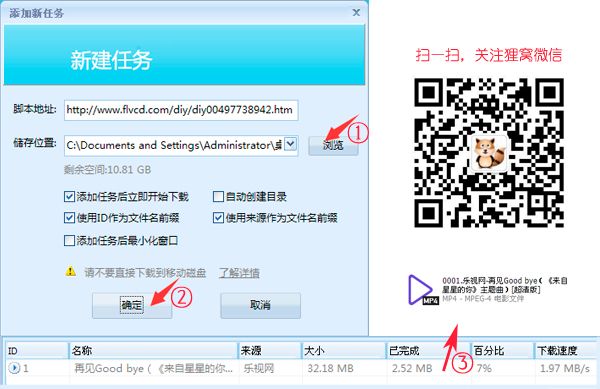Click the 确定 button
Image resolution: width=600 pixels, height=389 pixels.
(132, 305)
